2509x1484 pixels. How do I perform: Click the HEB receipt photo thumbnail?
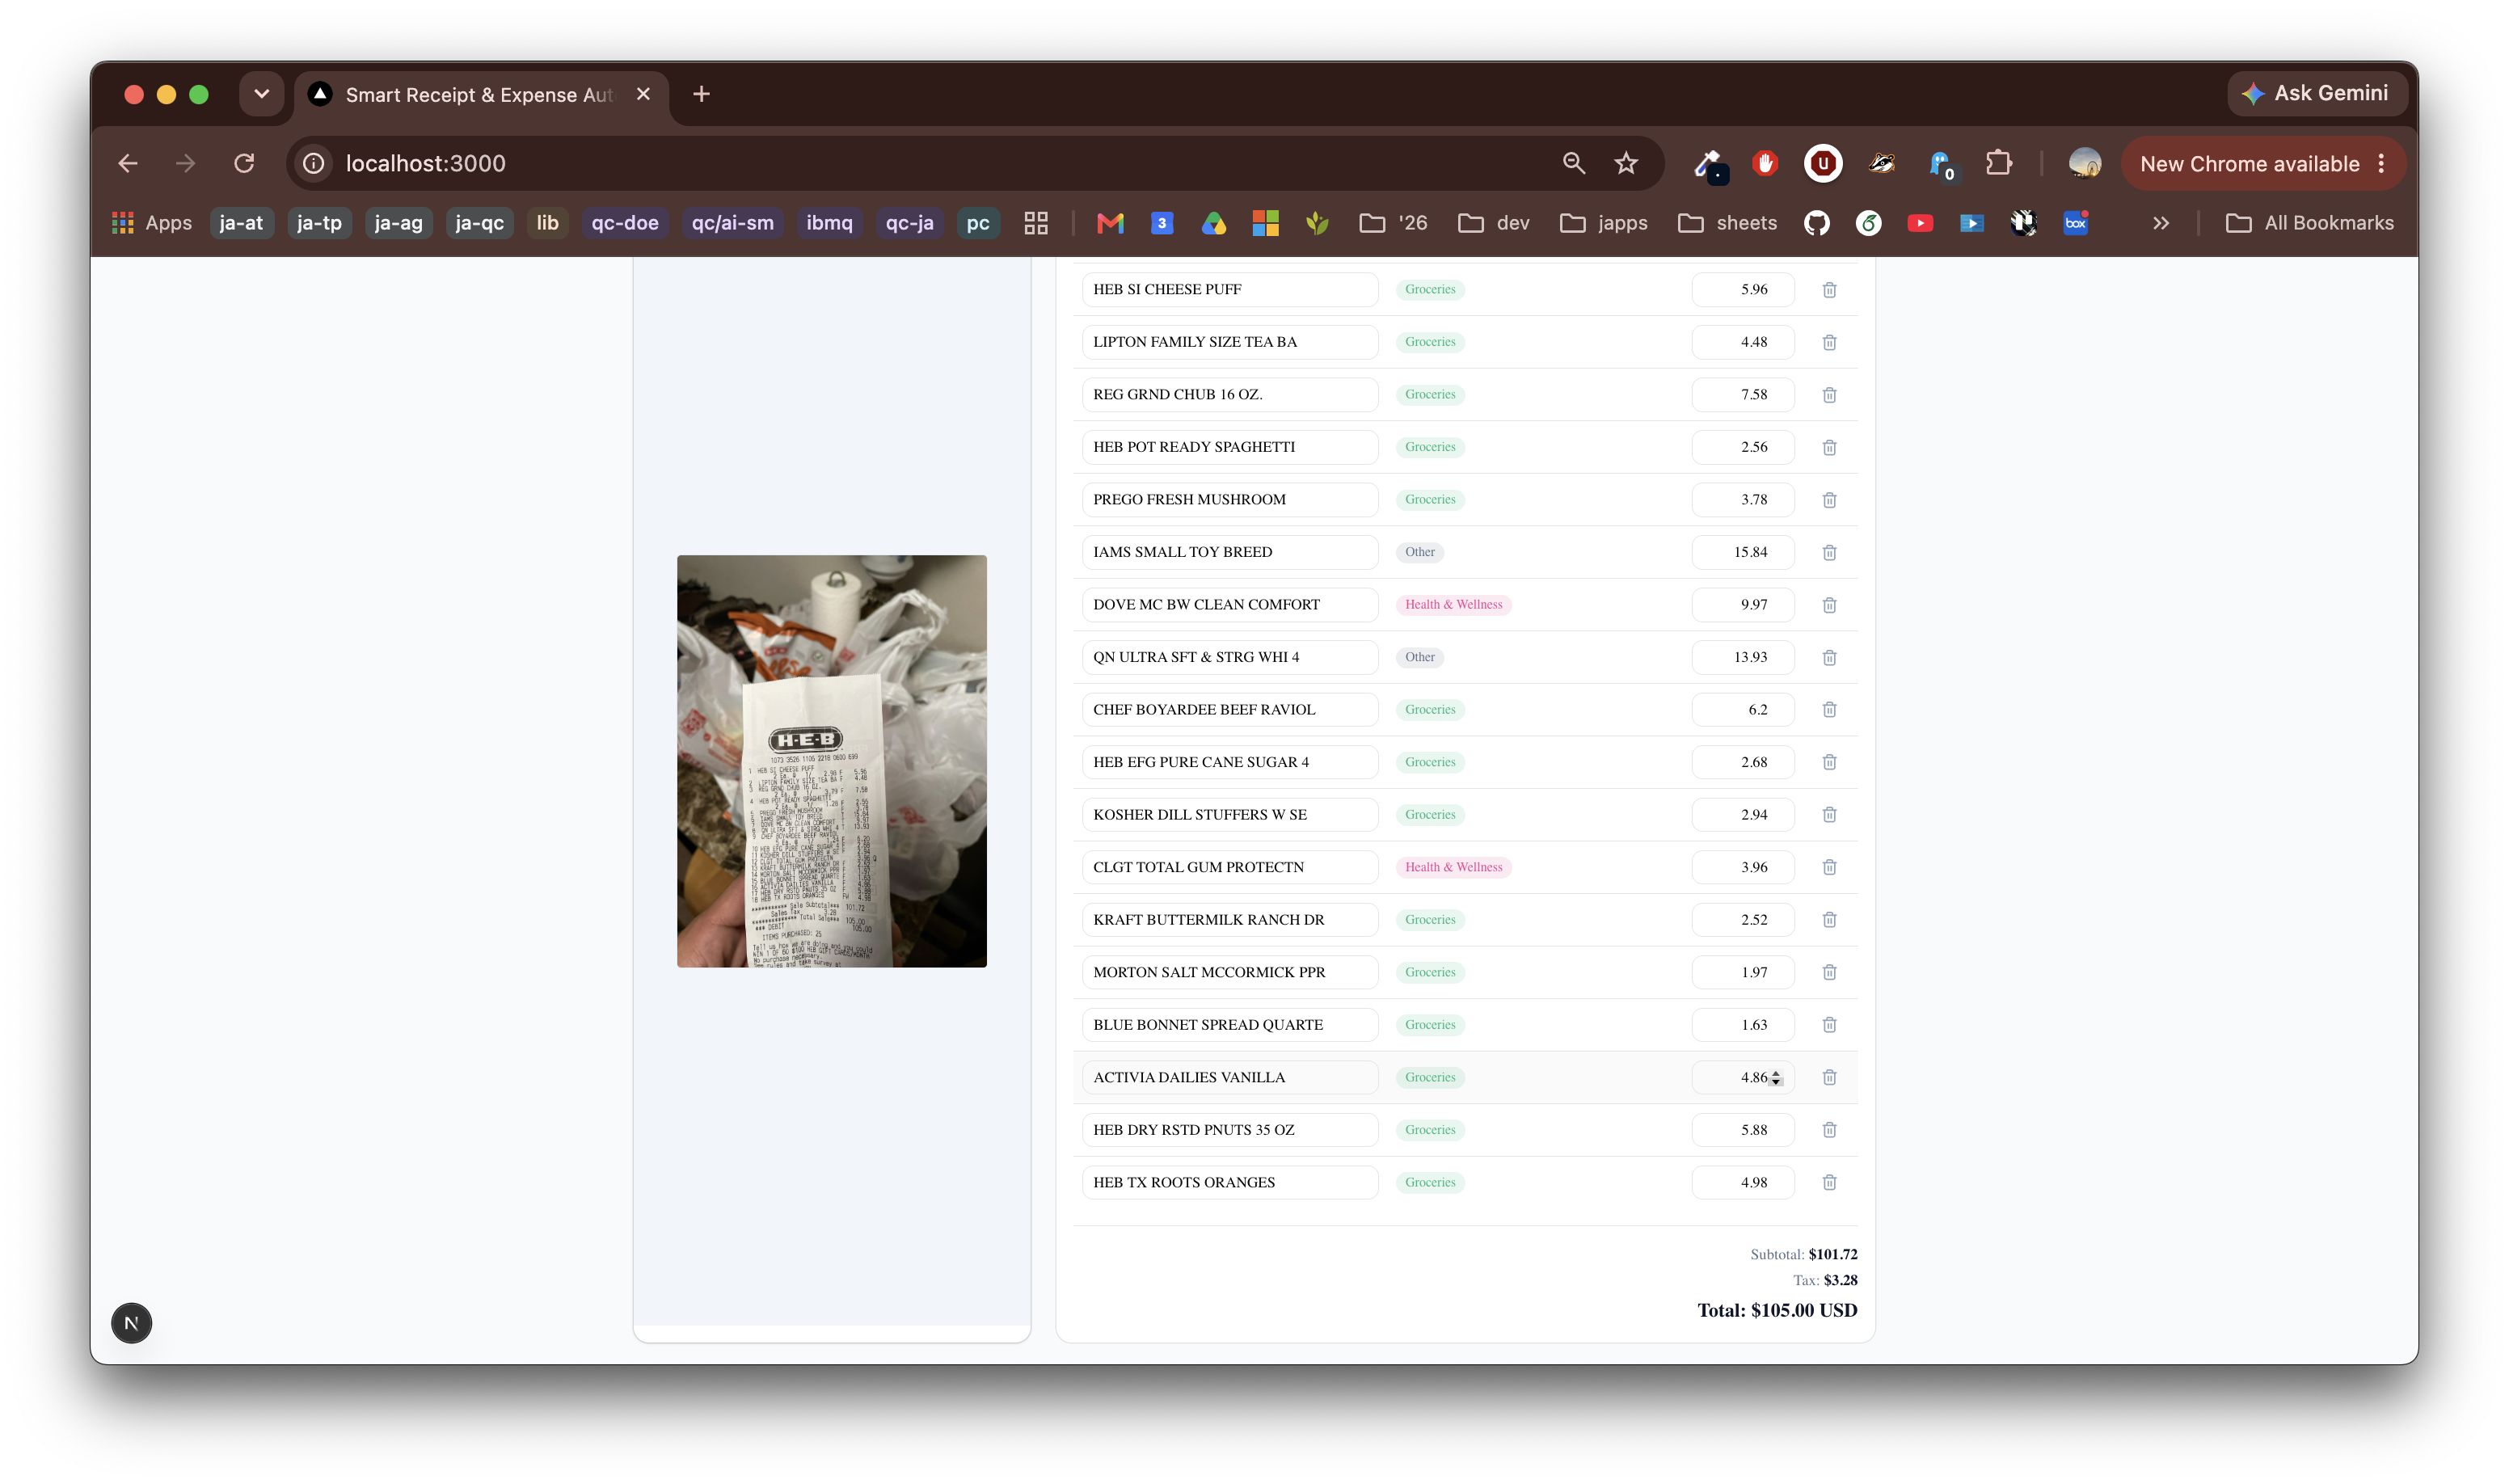coord(832,761)
